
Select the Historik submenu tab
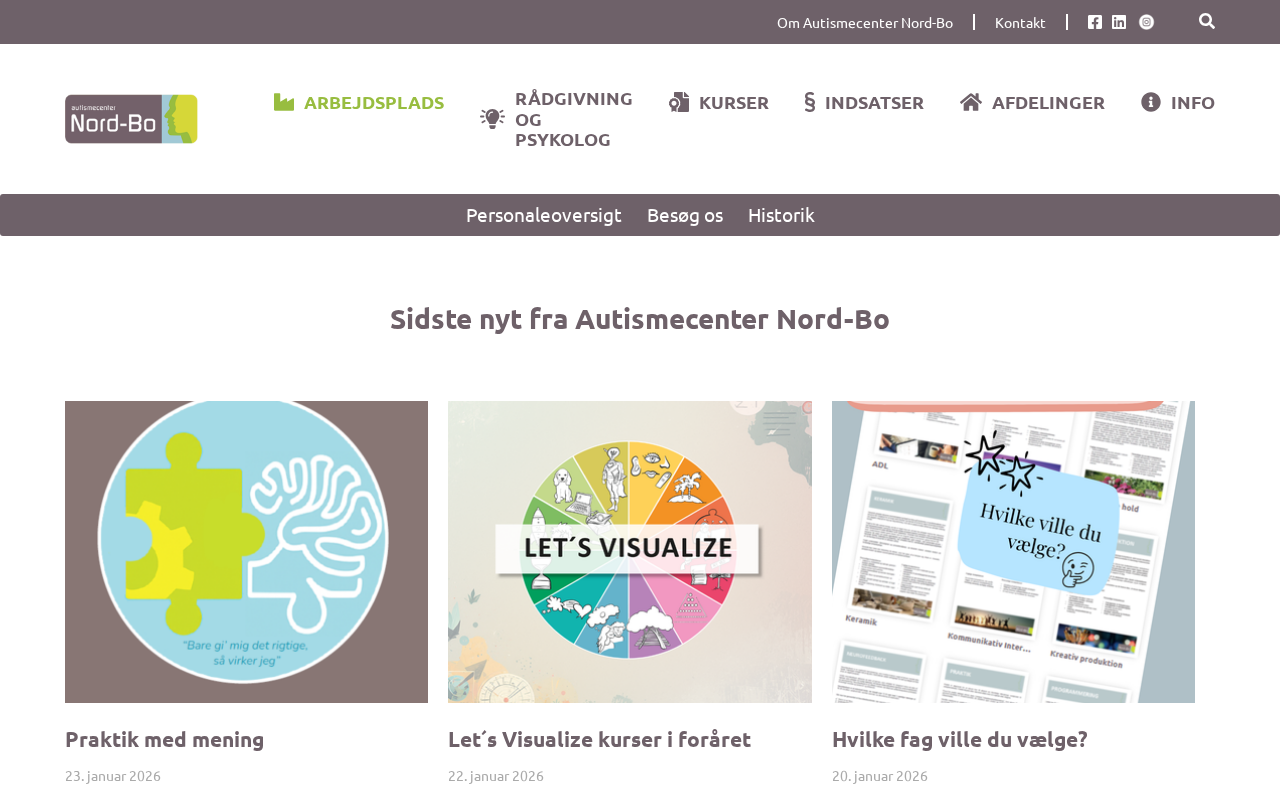[781, 215]
